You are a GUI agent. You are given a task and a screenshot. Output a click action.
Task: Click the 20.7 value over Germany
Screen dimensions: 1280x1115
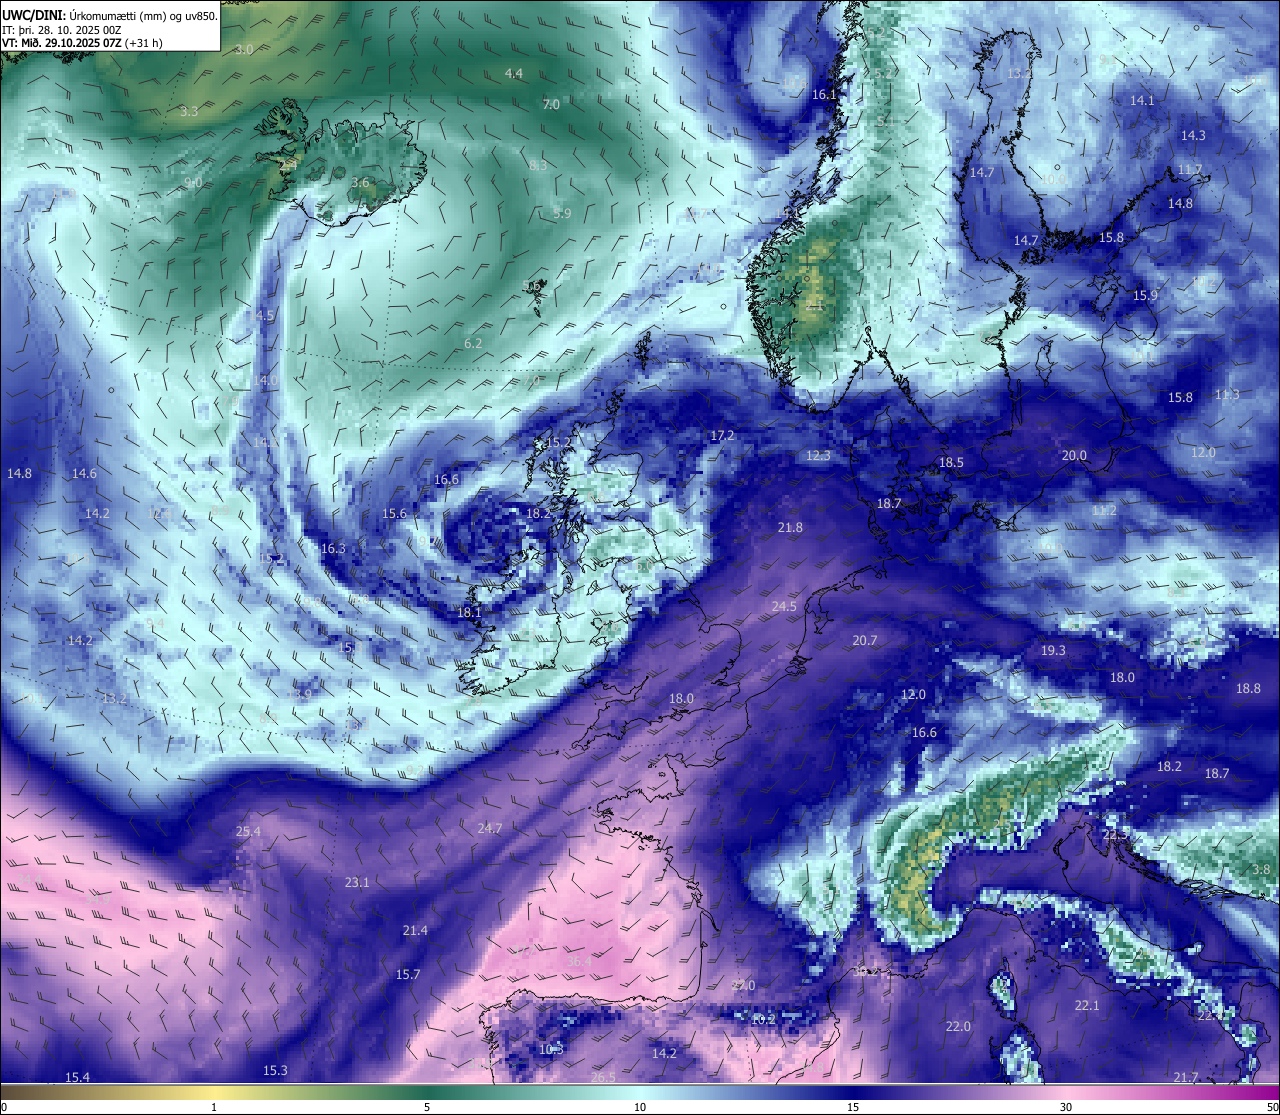(864, 641)
